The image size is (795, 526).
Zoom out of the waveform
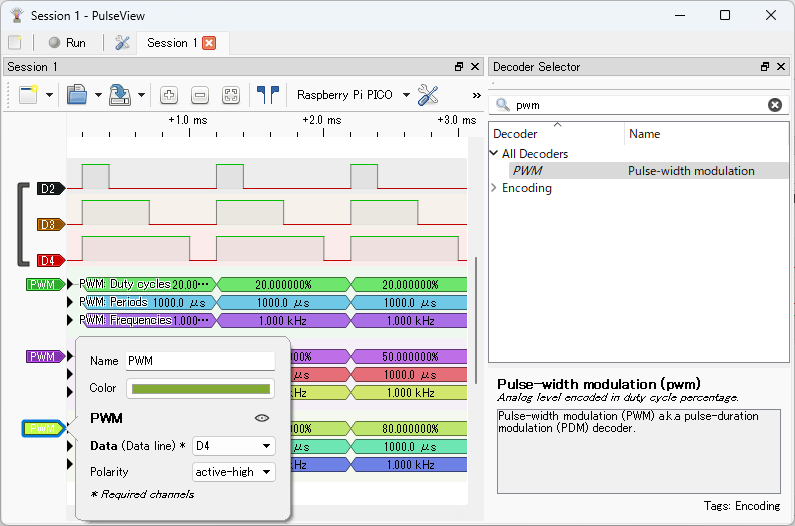pyautogui.click(x=200, y=95)
